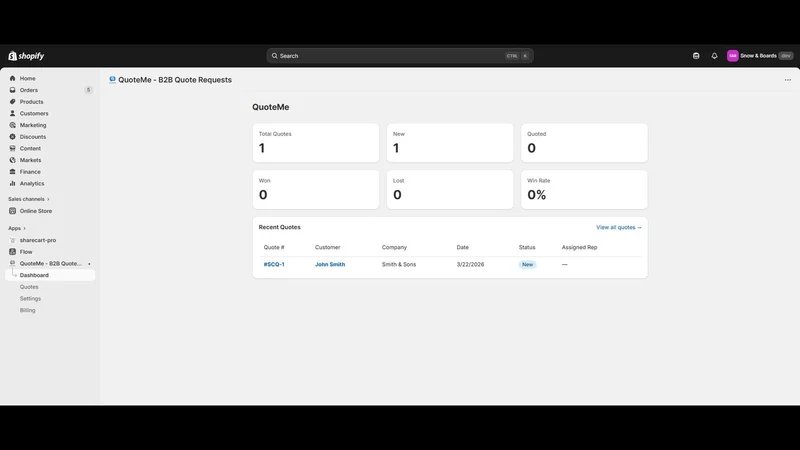Open the three-dot page menu
Screen dimensions: 800x450
788,80
